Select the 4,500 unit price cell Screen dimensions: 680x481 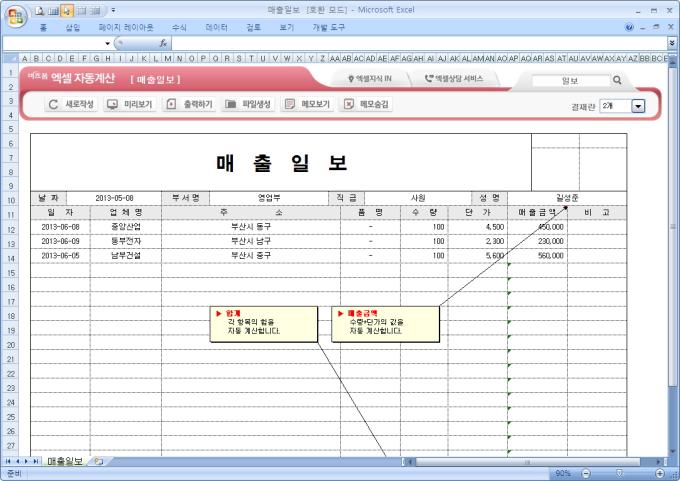[x=477, y=227]
